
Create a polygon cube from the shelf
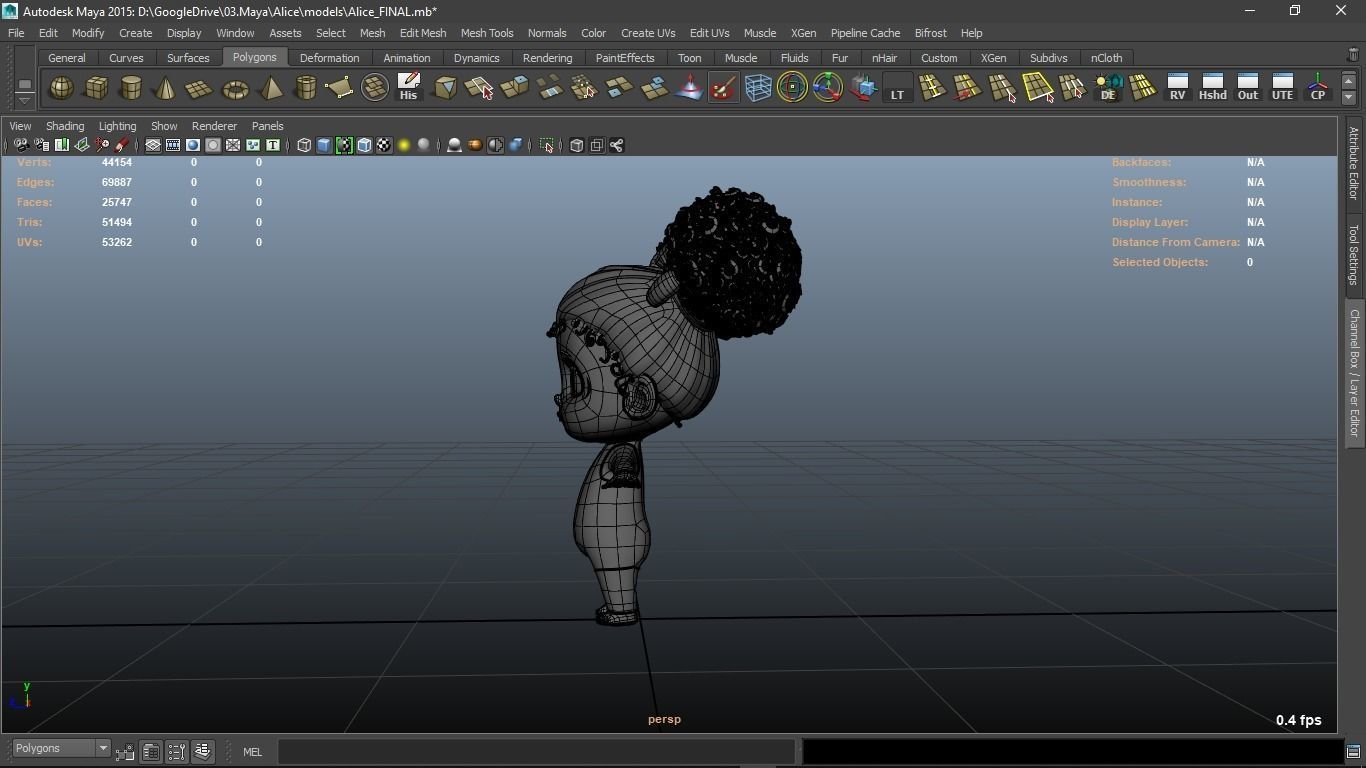point(96,88)
